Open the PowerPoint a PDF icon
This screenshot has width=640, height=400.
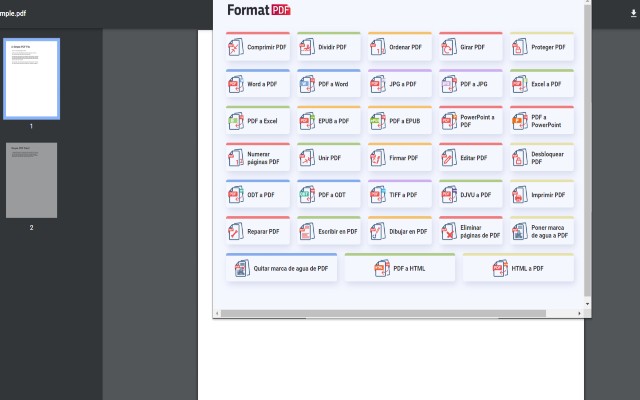[449, 121]
